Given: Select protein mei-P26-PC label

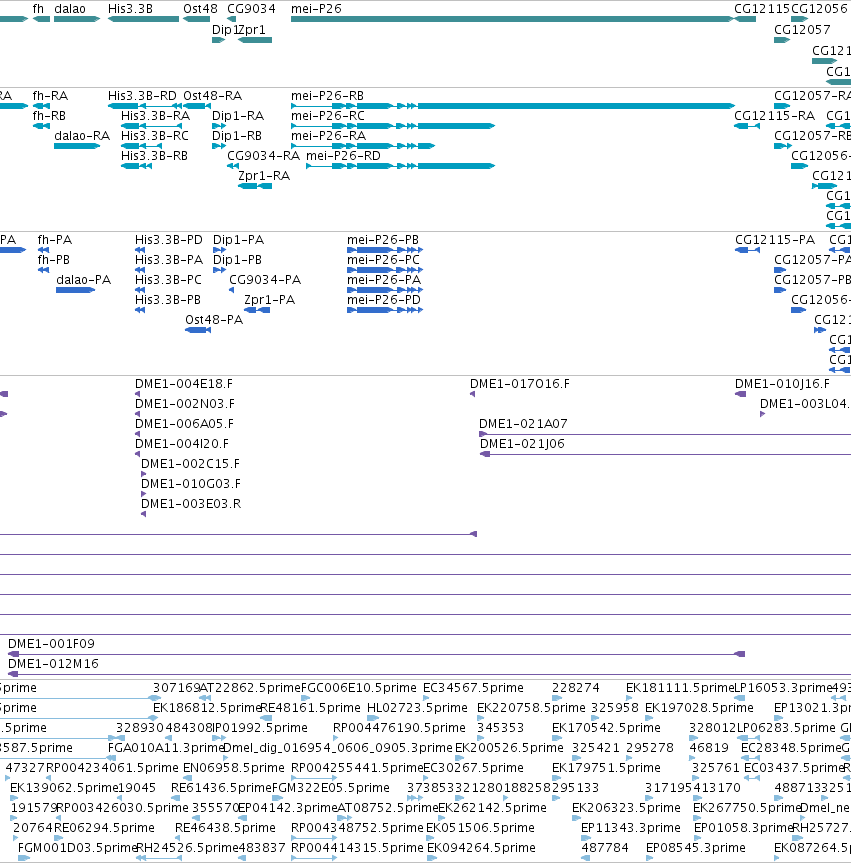Looking at the screenshot, I should [x=383, y=260].
